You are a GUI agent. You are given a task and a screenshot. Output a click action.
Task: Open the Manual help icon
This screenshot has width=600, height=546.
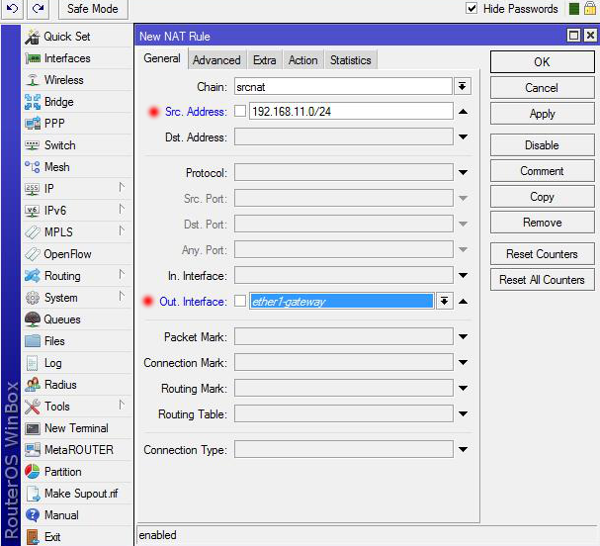(33, 515)
